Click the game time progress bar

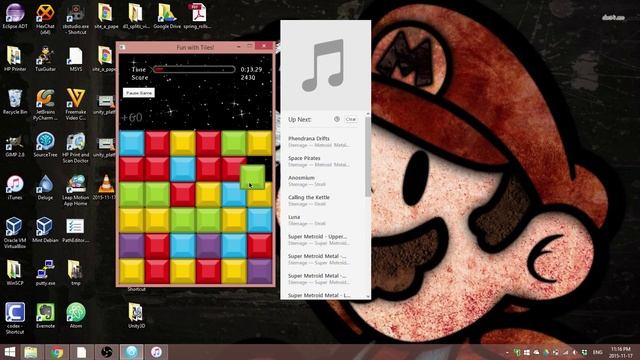click(194, 69)
